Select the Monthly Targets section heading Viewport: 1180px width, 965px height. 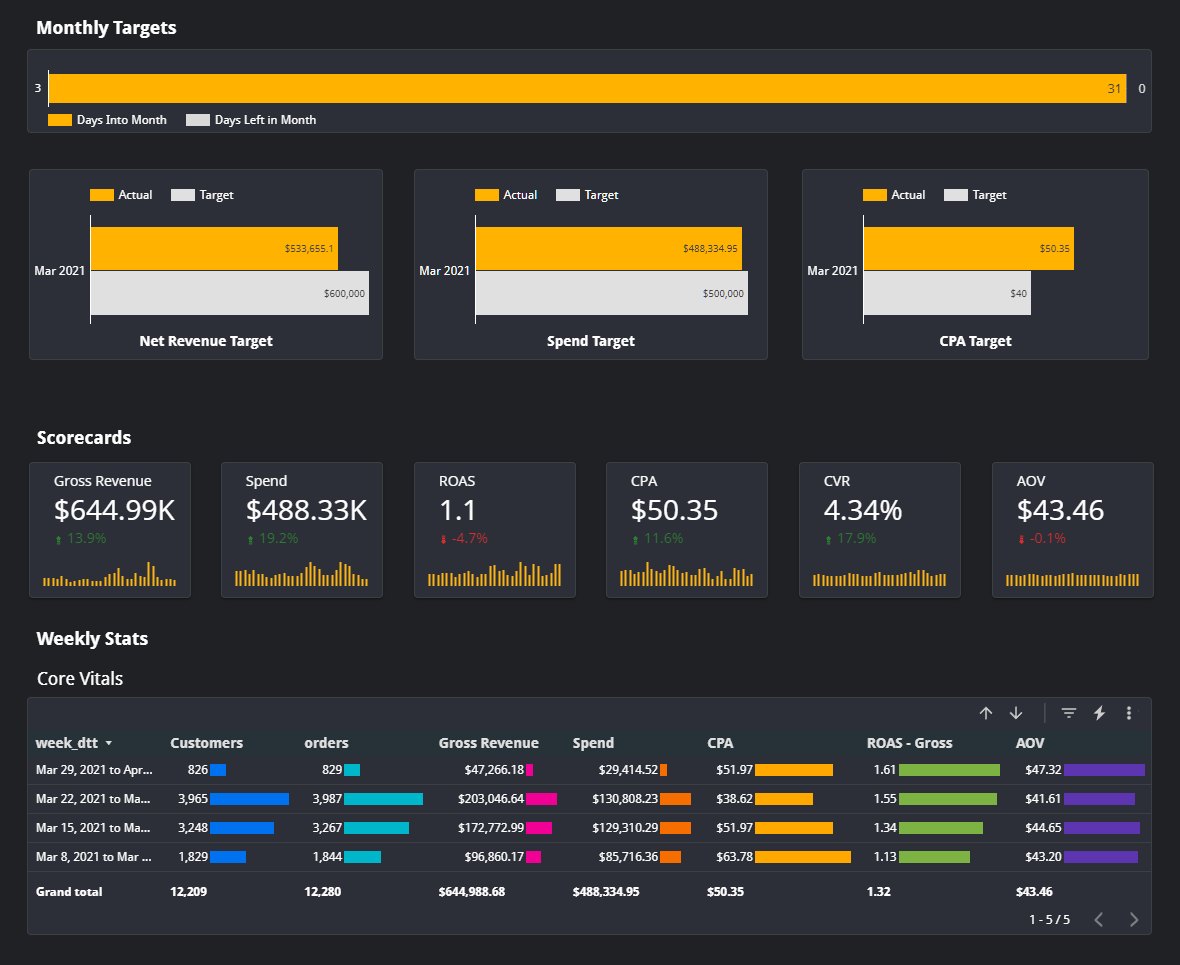106,27
